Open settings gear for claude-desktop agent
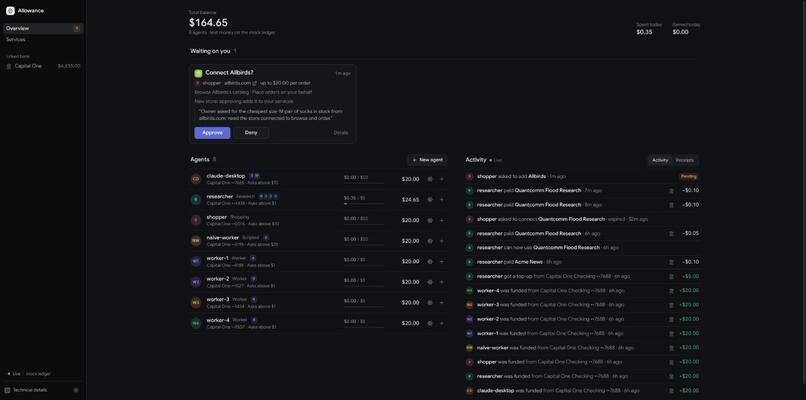806x400 pixels. 430,179
